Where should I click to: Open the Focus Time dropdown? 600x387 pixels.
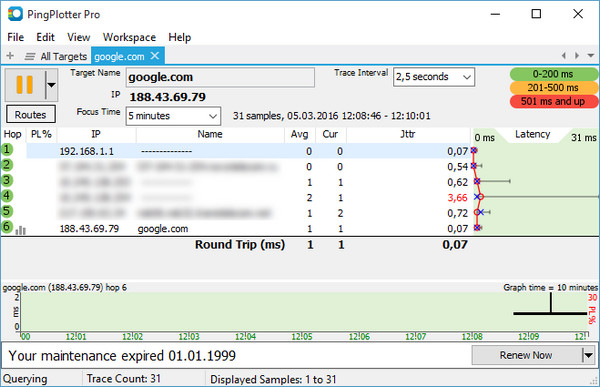point(173,116)
